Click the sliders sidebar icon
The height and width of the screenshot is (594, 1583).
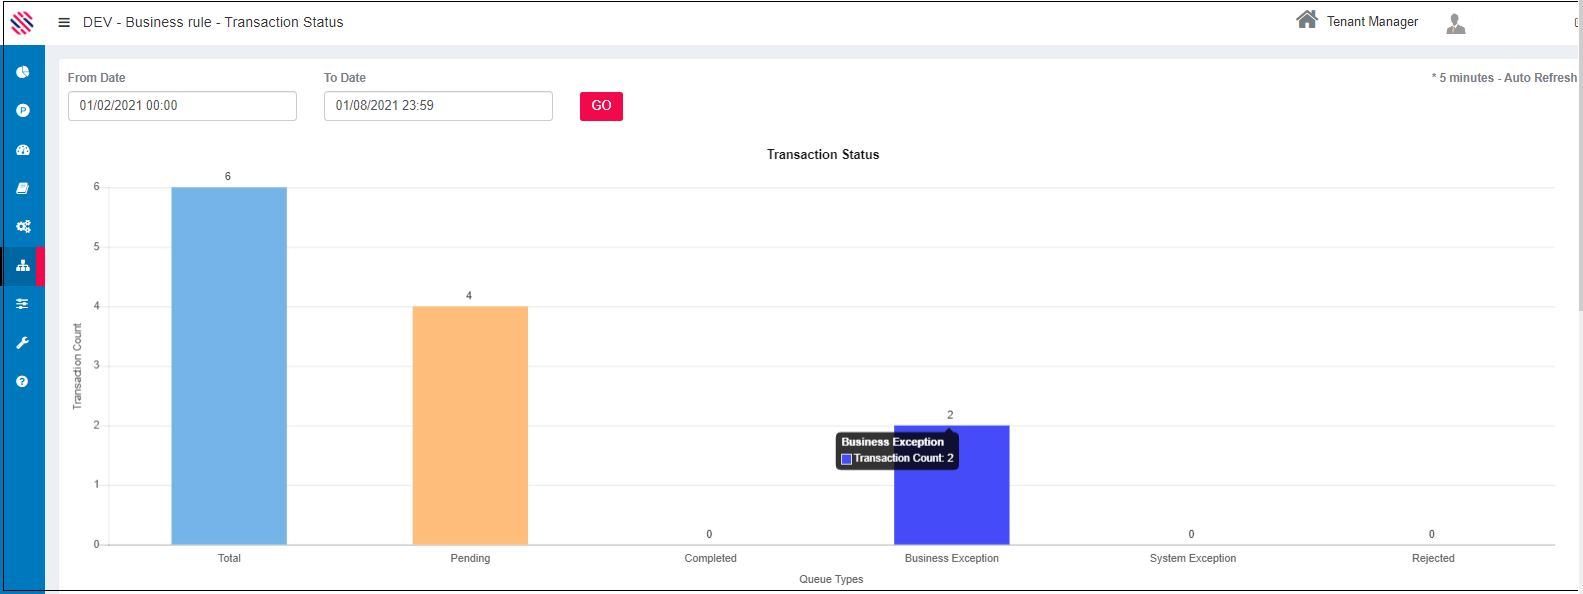pyautogui.click(x=22, y=304)
